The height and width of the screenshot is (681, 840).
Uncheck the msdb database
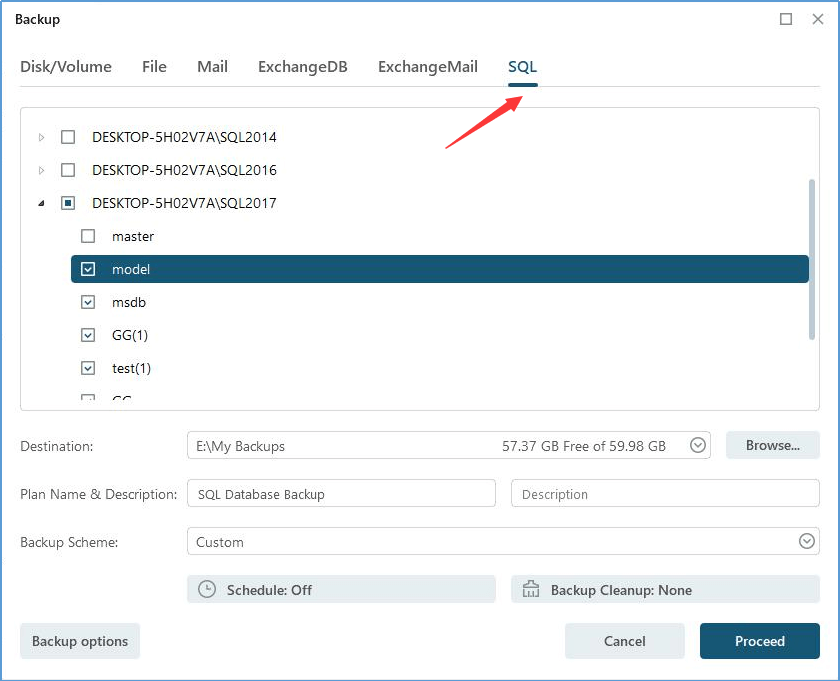tap(87, 302)
